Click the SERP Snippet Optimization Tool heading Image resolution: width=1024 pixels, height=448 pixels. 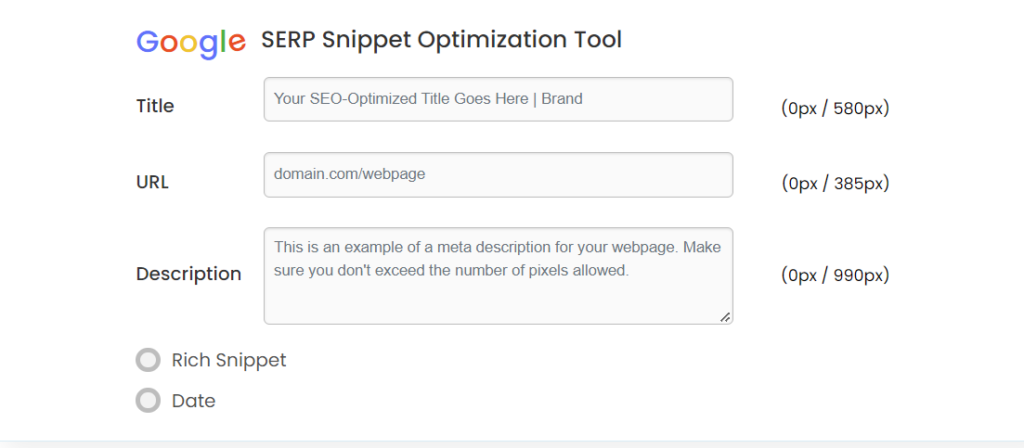[441, 40]
